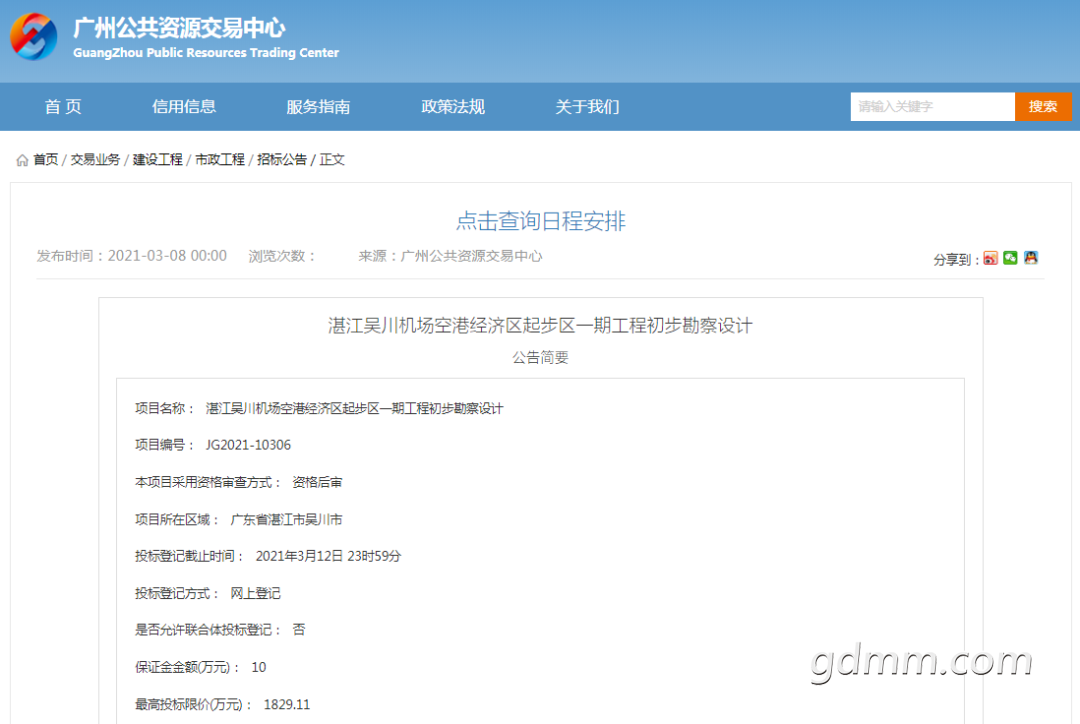Open the 点击查询日程安排 link

[x=541, y=221]
